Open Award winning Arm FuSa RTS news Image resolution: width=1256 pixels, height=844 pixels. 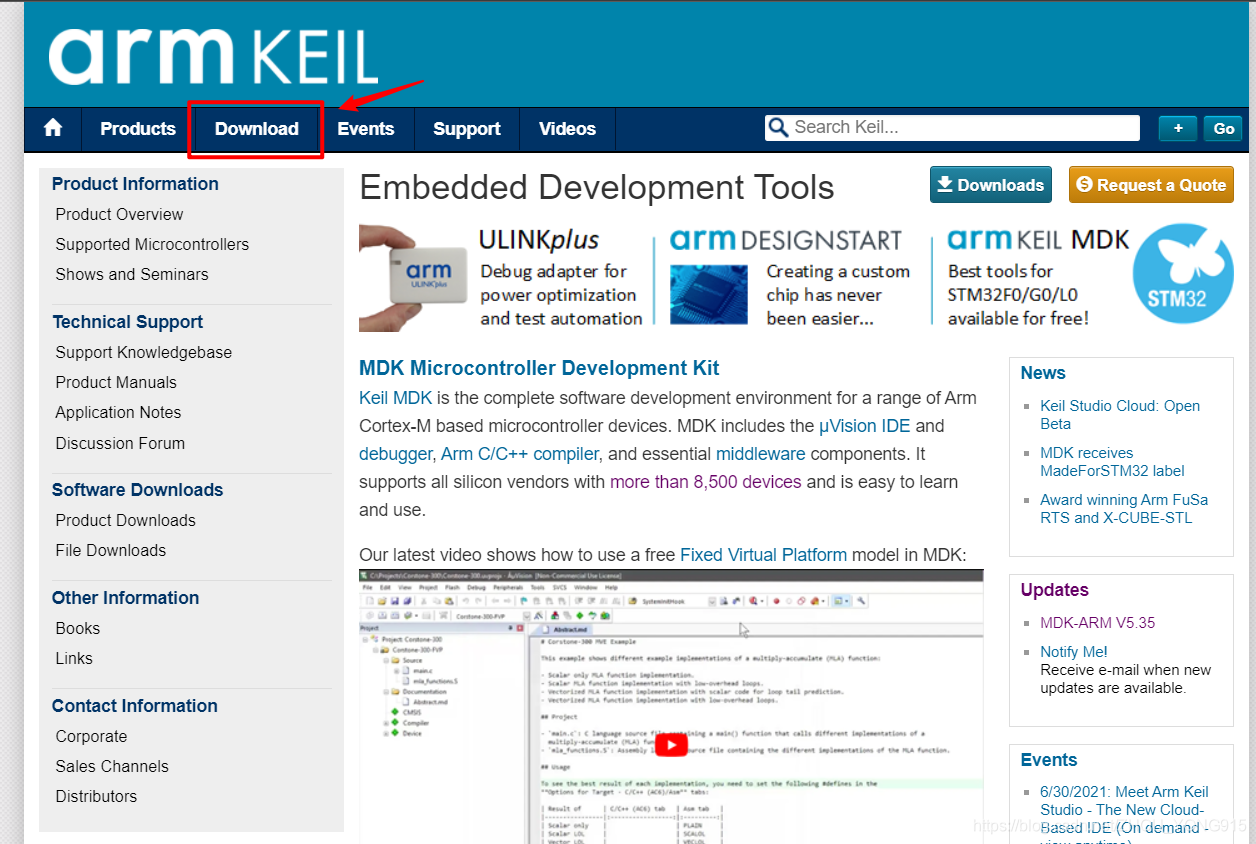tap(1124, 508)
